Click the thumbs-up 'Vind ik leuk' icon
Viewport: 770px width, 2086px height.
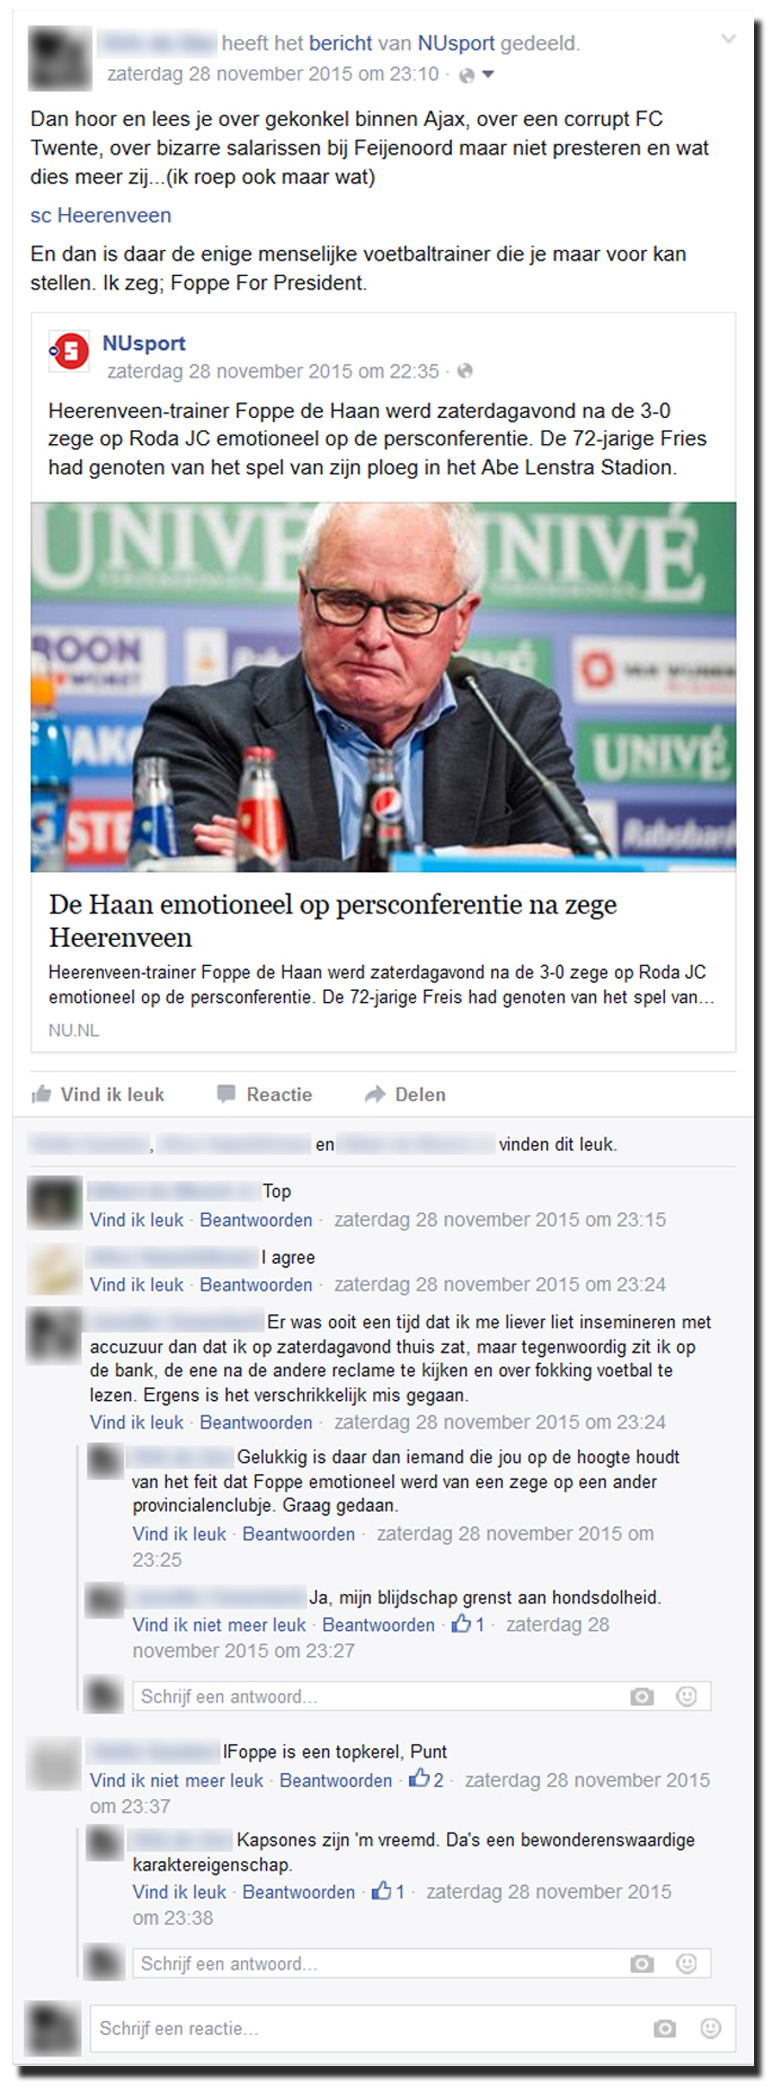(42, 1094)
